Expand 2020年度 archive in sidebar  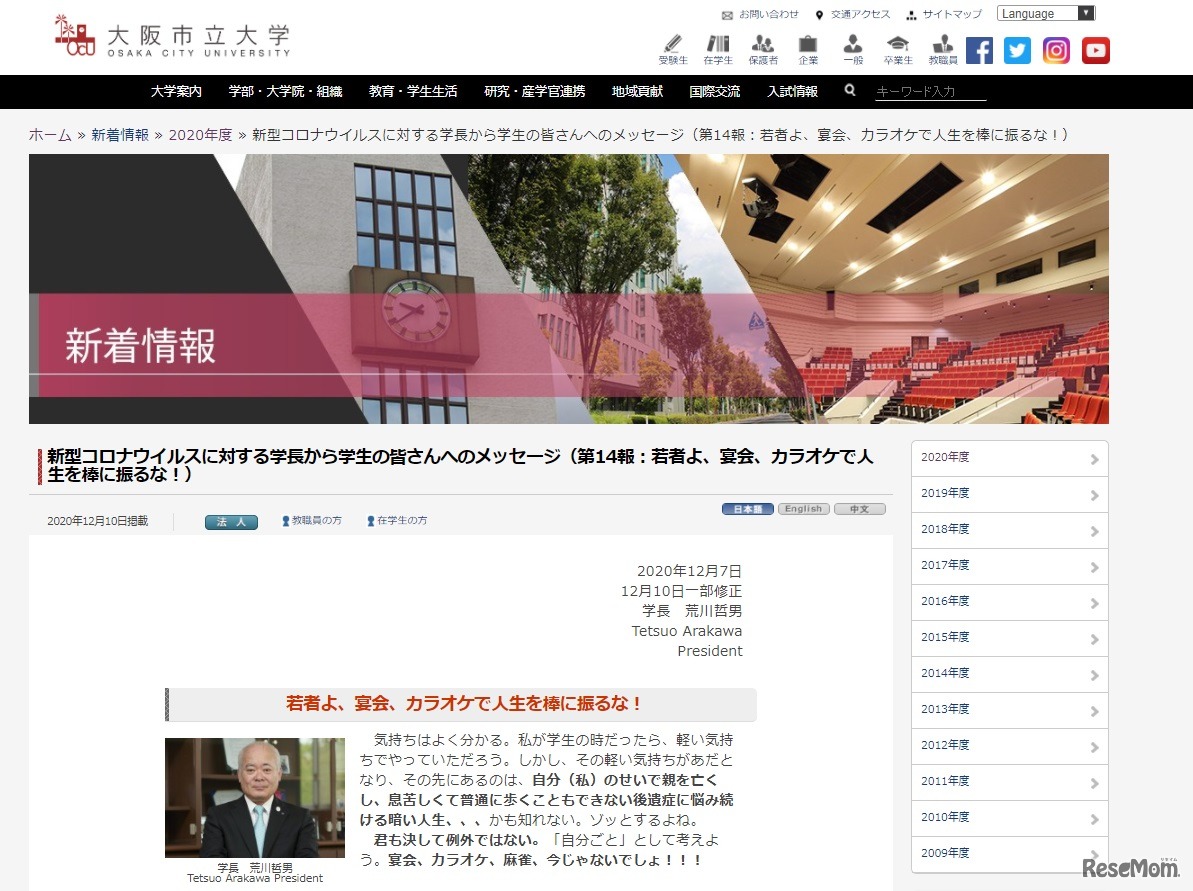point(1010,458)
